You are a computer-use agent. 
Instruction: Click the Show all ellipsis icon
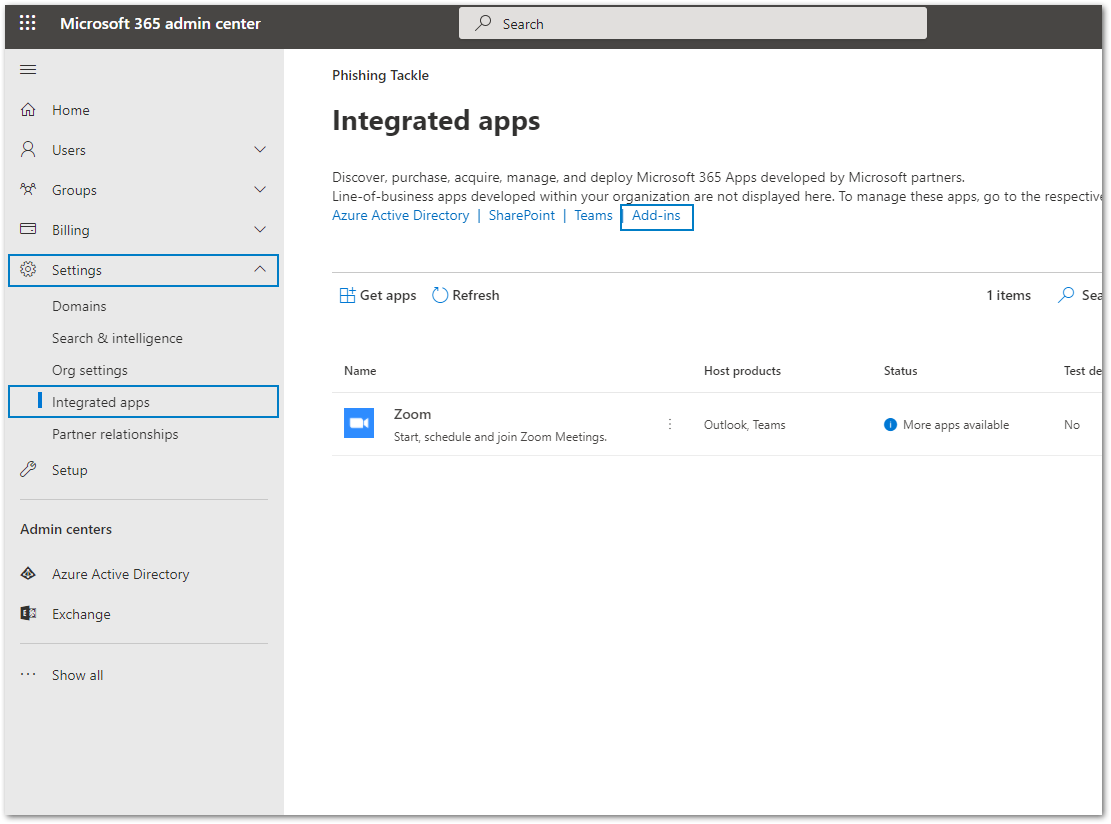[x=28, y=675]
